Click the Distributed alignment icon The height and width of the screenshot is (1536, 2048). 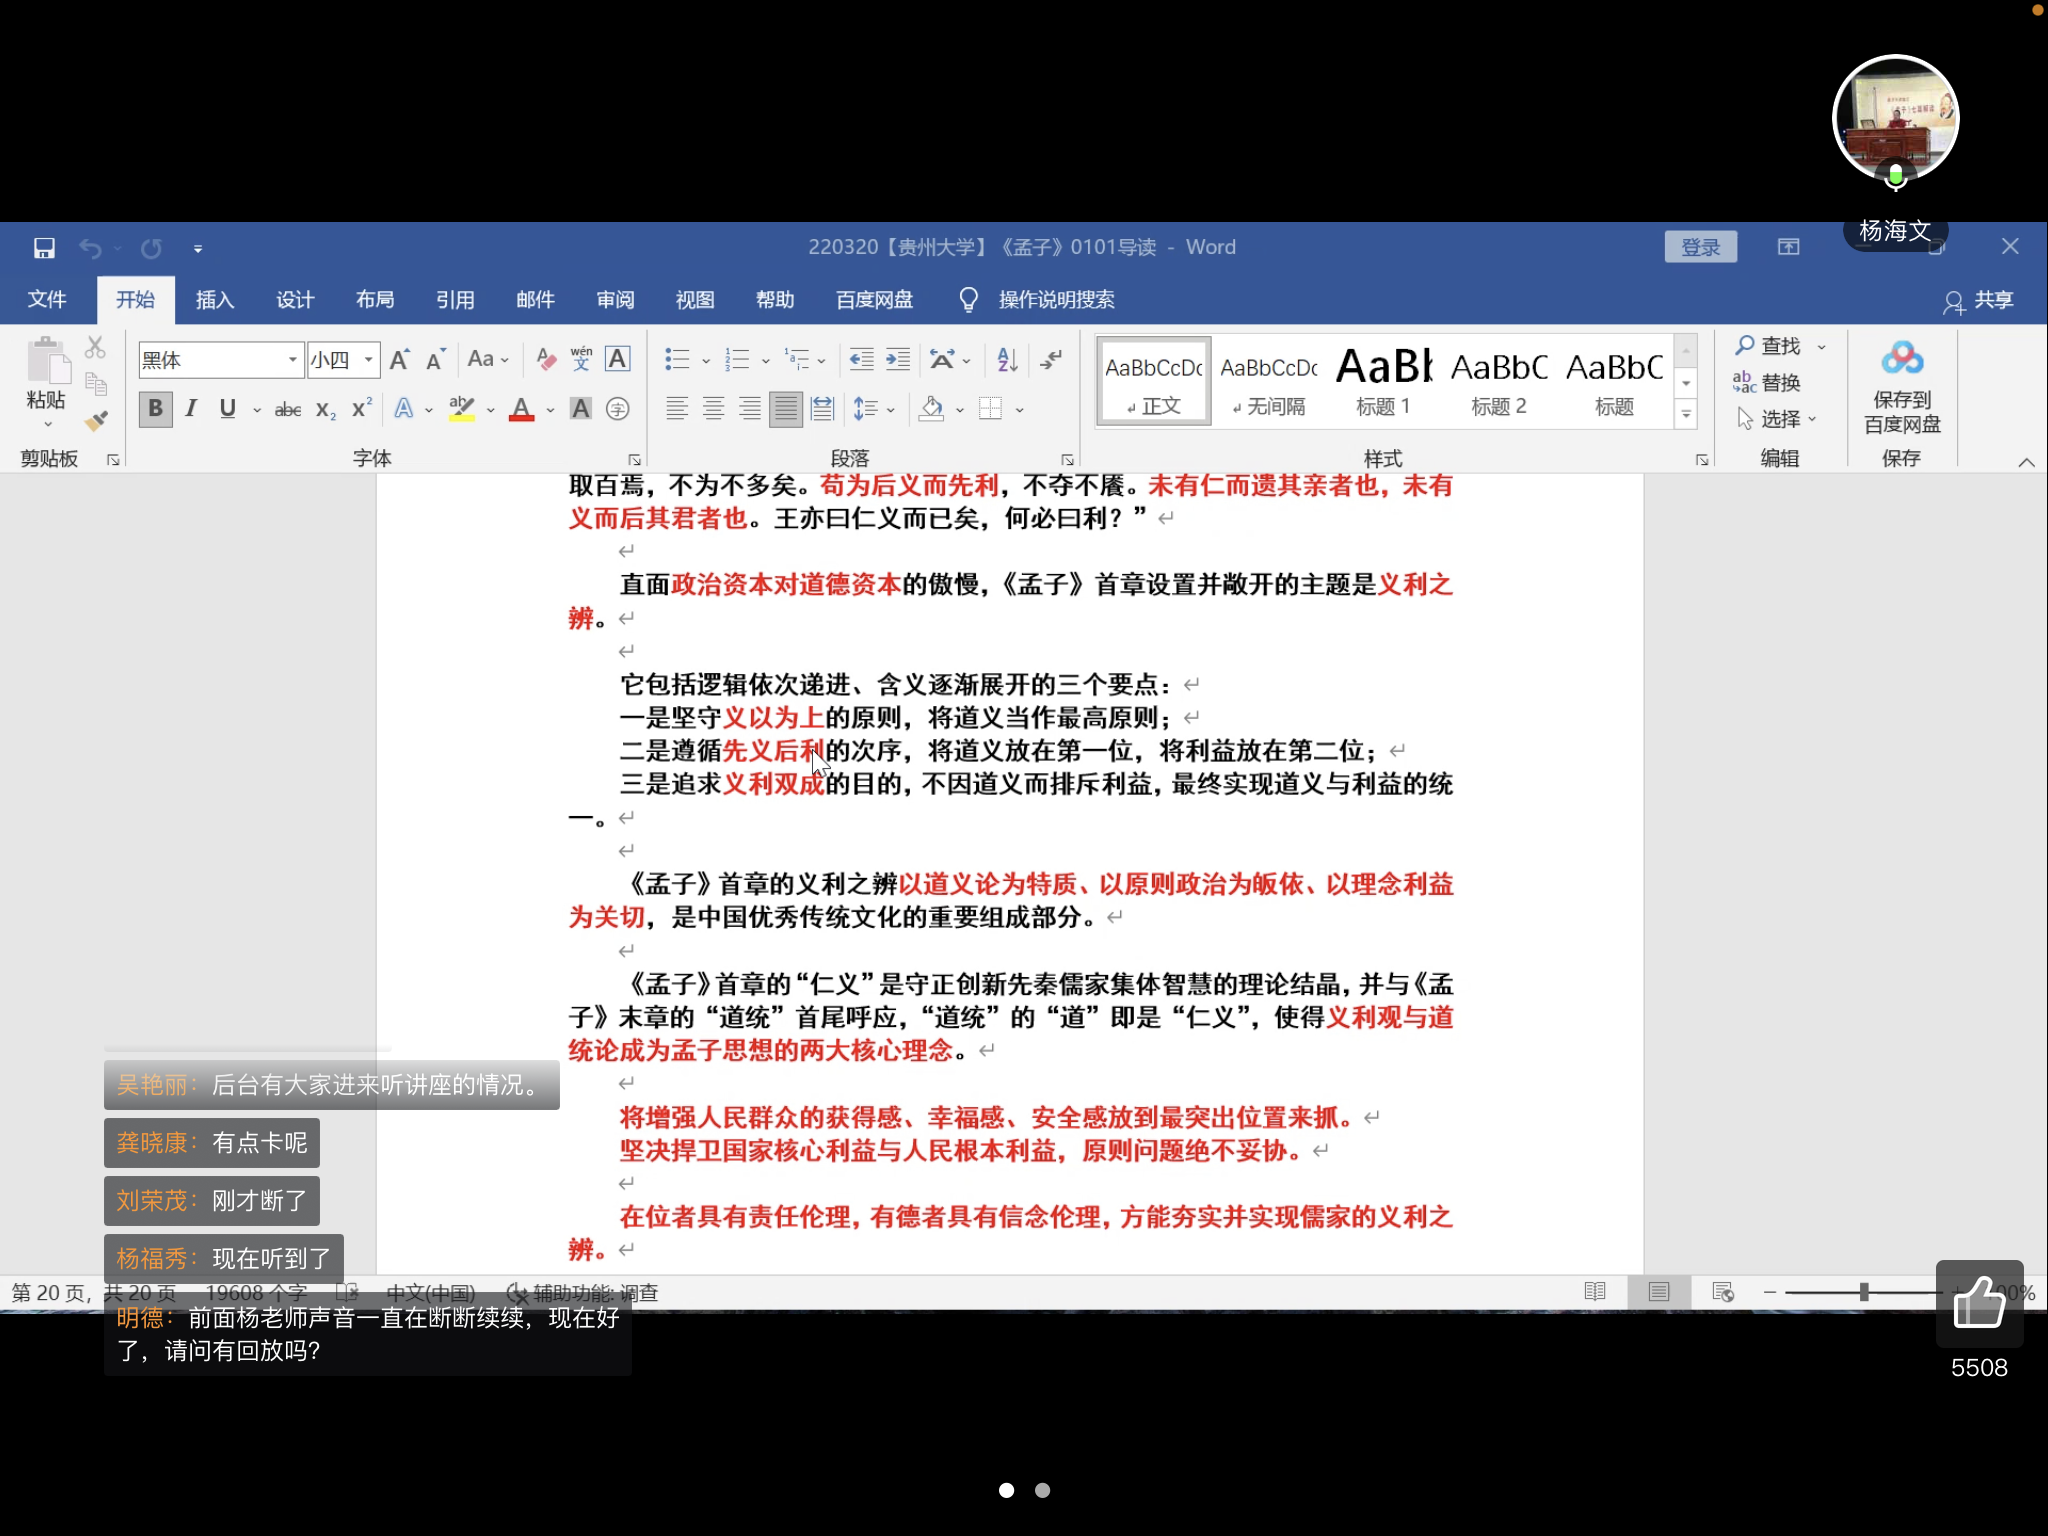pyautogui.click(x=822, y=409)
